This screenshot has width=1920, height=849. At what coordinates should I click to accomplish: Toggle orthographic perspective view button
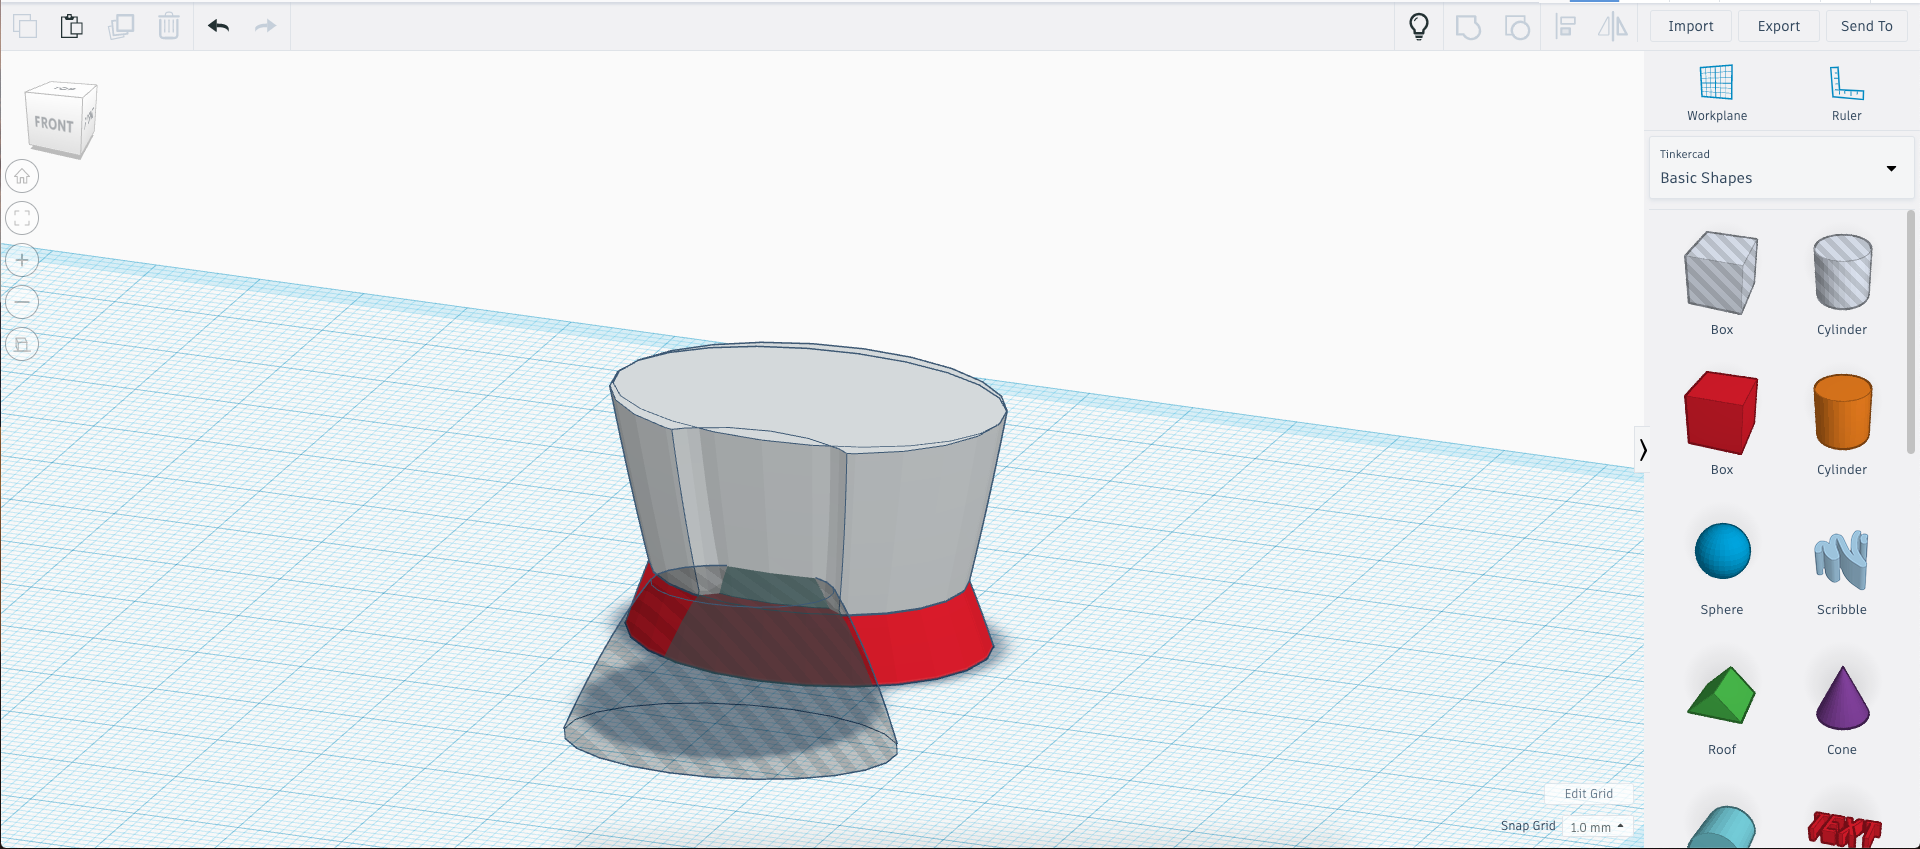pos(22,344)
